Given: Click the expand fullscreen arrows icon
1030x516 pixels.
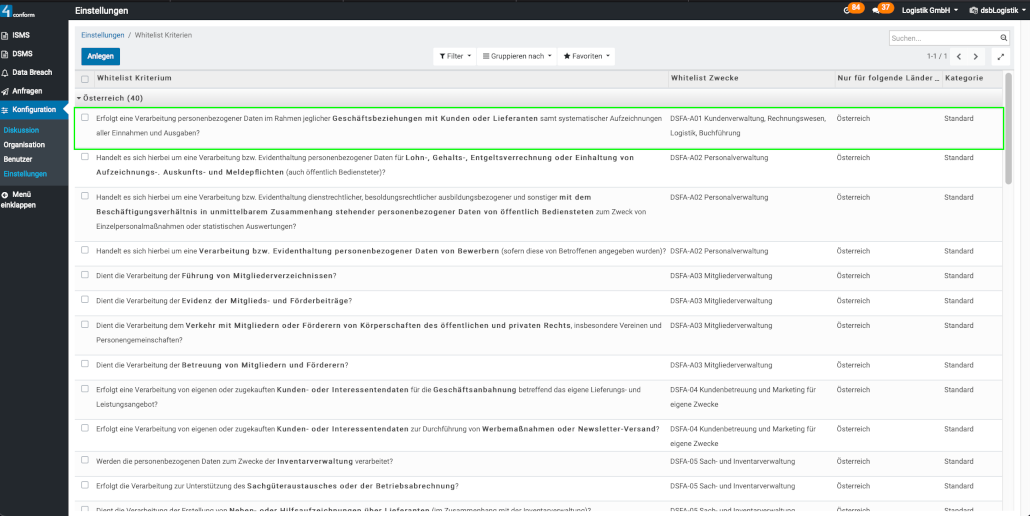Looking at the screenshot, I should click(x=999, y=57).
